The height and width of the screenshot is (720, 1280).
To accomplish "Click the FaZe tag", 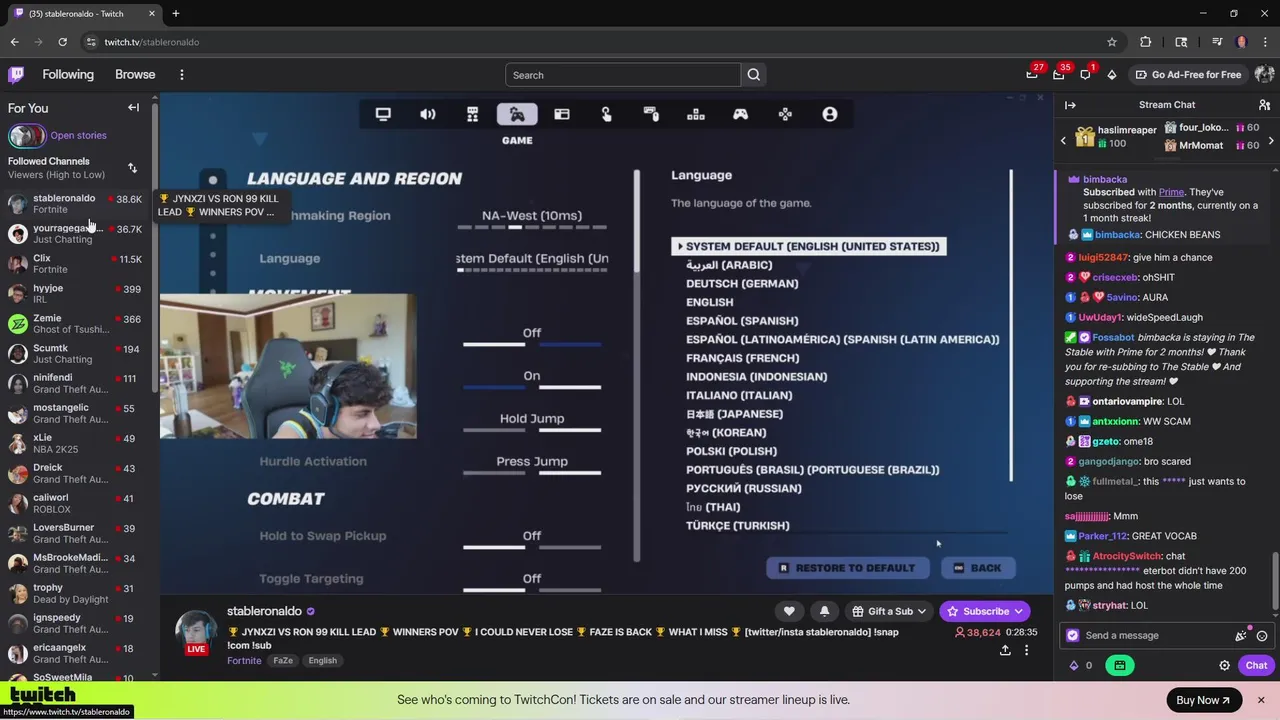I will click(283, 661).
